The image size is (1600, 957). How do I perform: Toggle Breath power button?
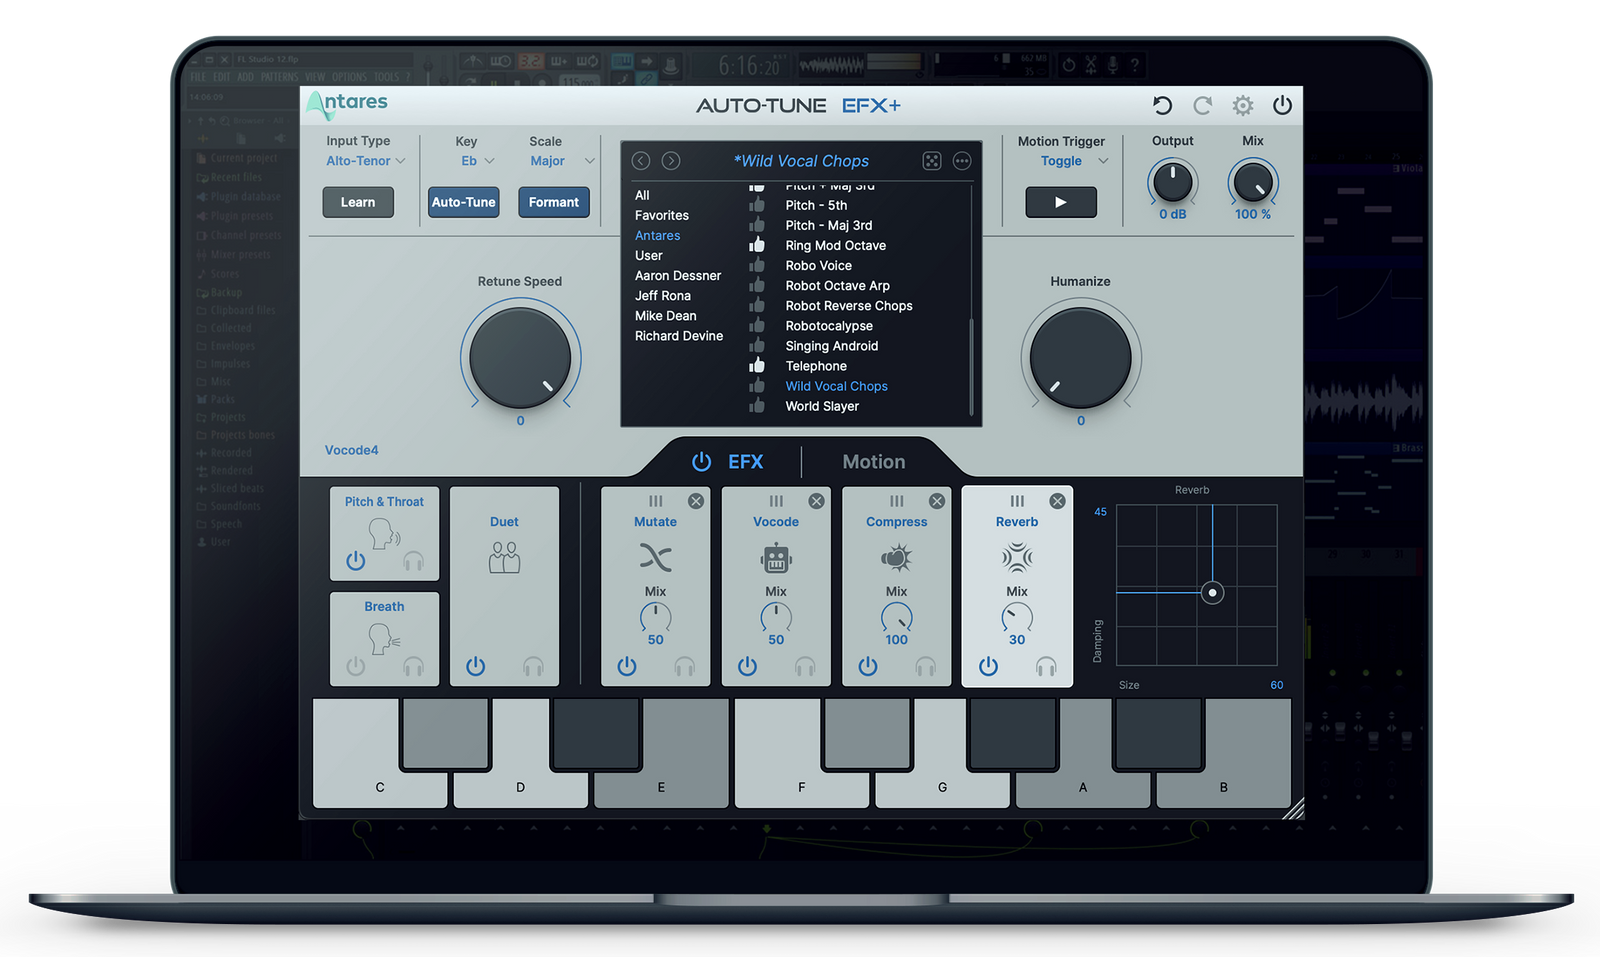point(356,666)
